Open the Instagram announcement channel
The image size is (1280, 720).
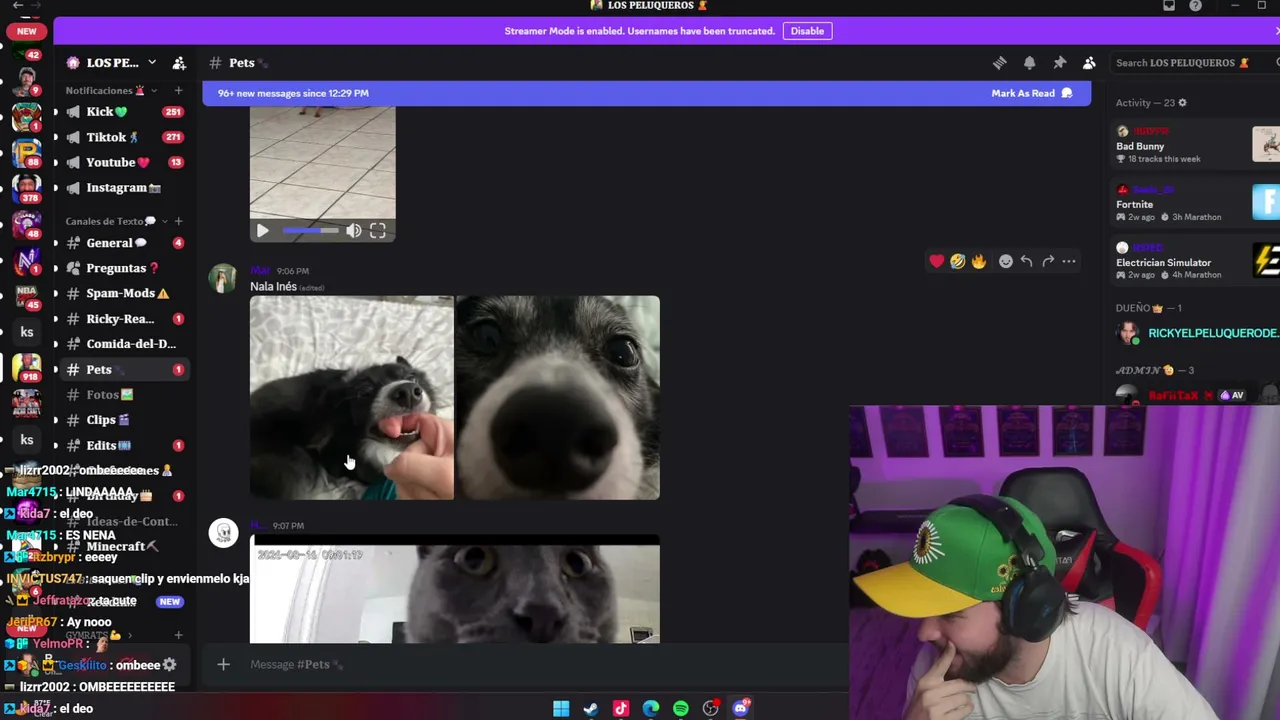(122, 187)
